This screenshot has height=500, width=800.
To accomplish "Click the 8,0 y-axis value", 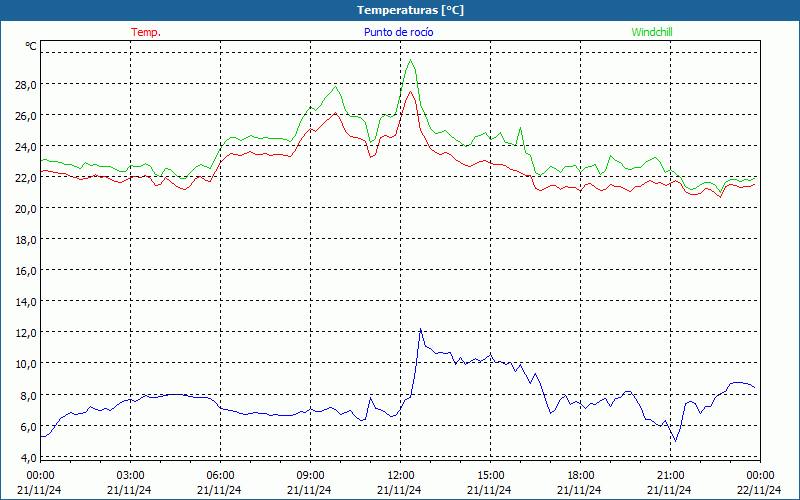I will 29,395.
